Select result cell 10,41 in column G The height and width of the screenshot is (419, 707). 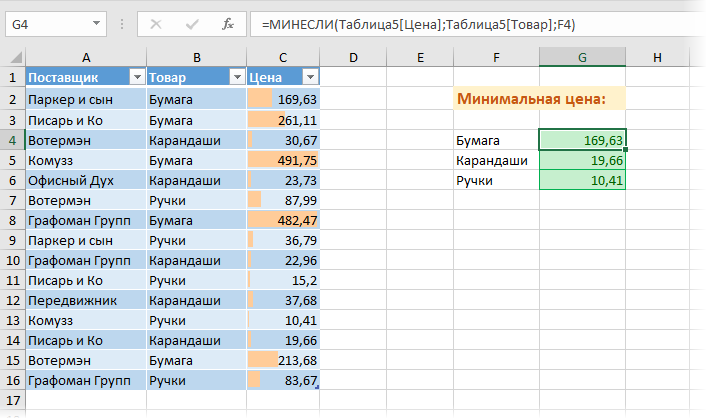point(582,180)
